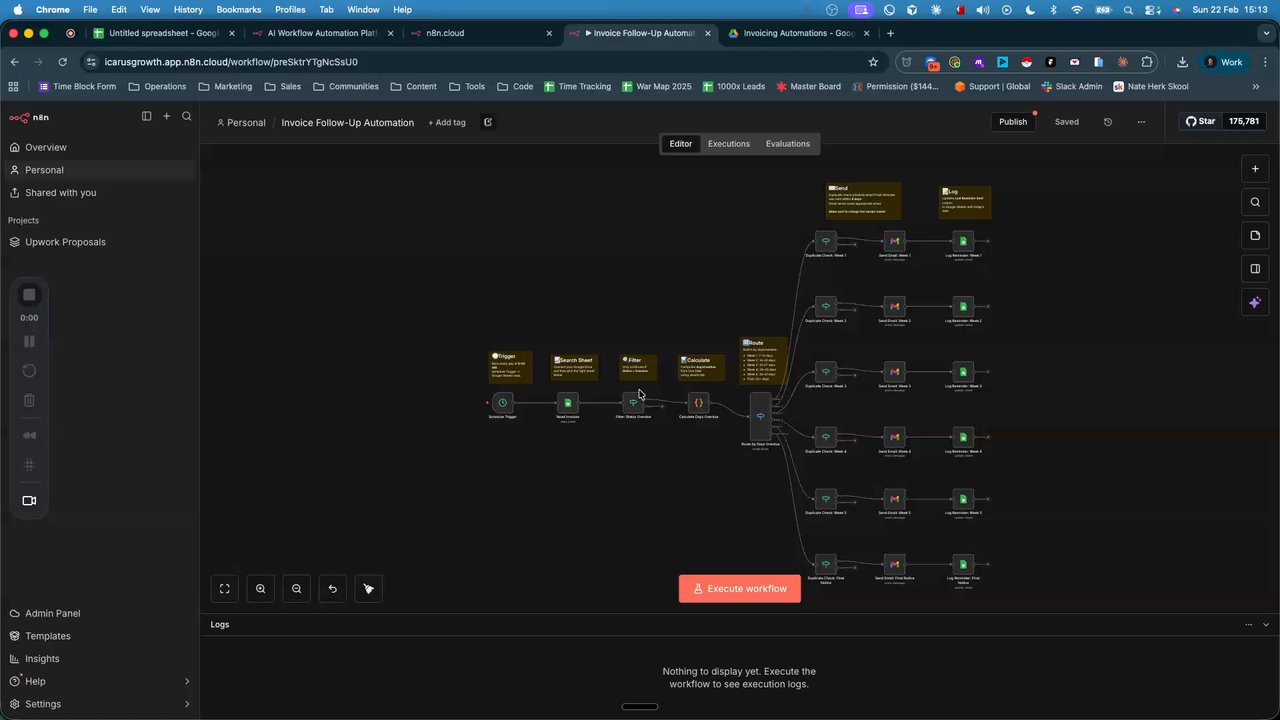Image resolution: width=1280 pixels, height=720 pixels.
Task: Click the zoom to fit canvas button
Action: coord(225,589)
